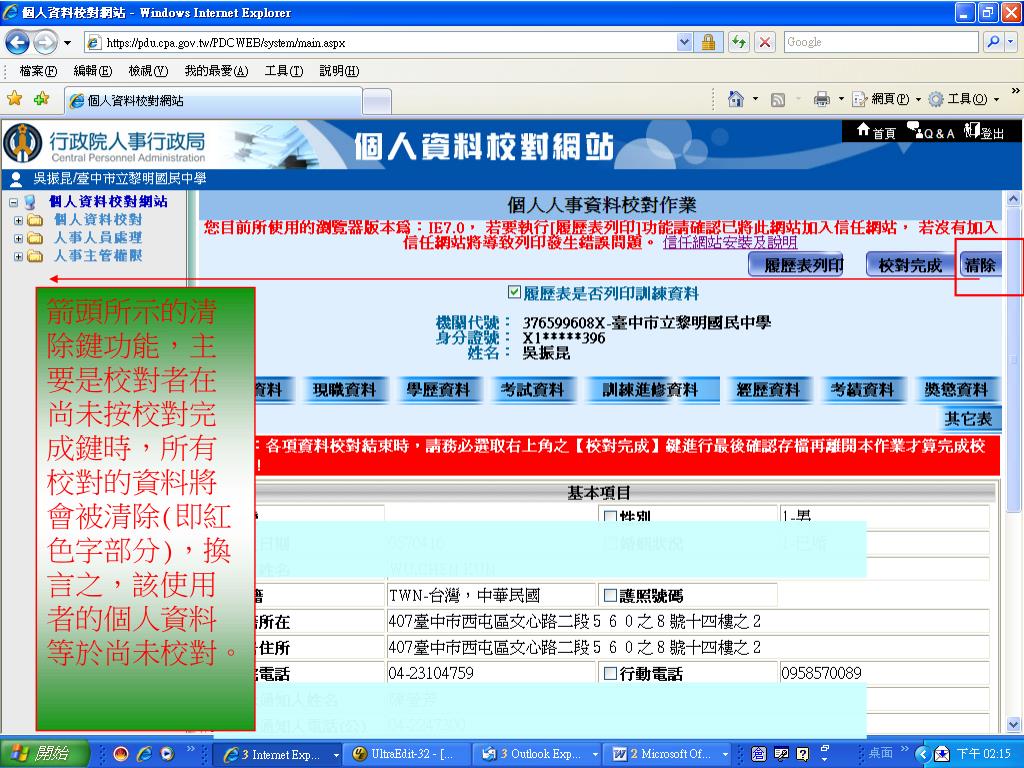The width and height of the screenshot is (1024, 768).
Task: Click the address bar URL field
Action: click(x=381, y=43)
